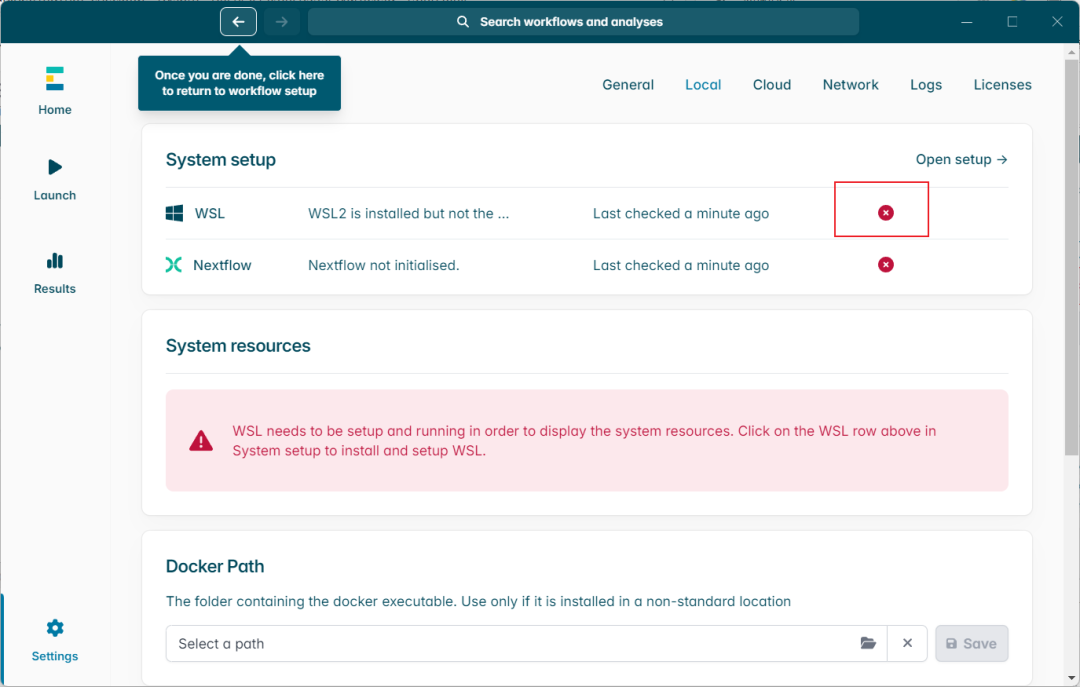The height and width of the screenshot is (687, 1080).
Task: Open the Launch play icon
Action: point(55,167)
